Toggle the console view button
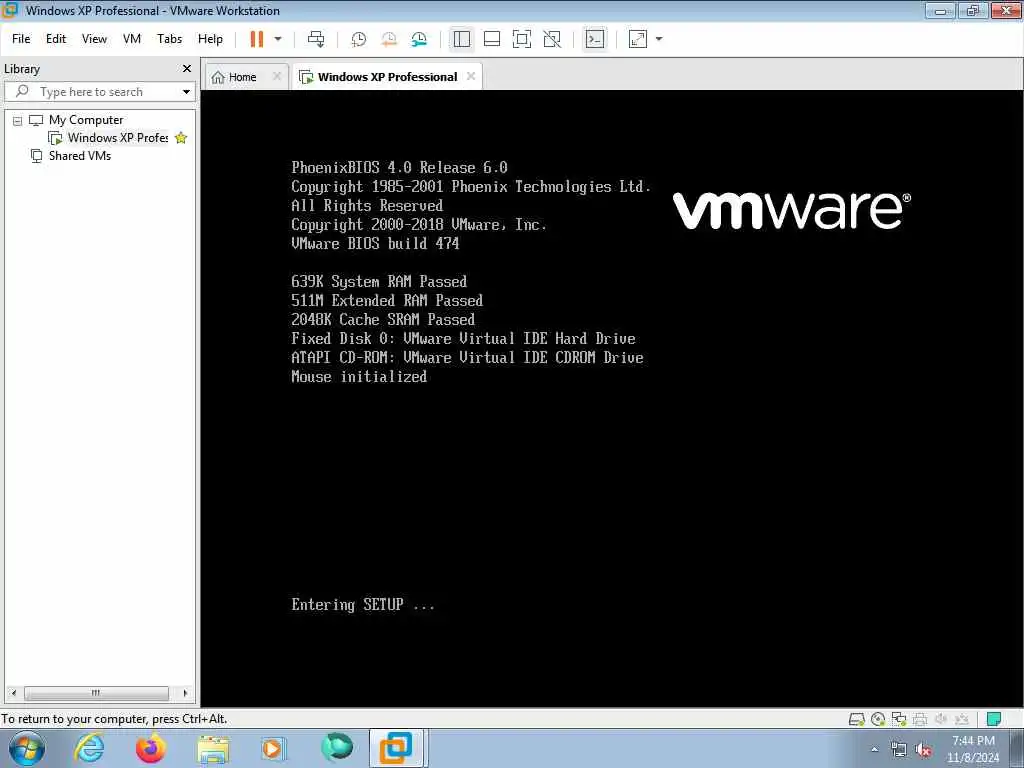The height and width of the screenshot is (768, 1024). pos(595,39)
